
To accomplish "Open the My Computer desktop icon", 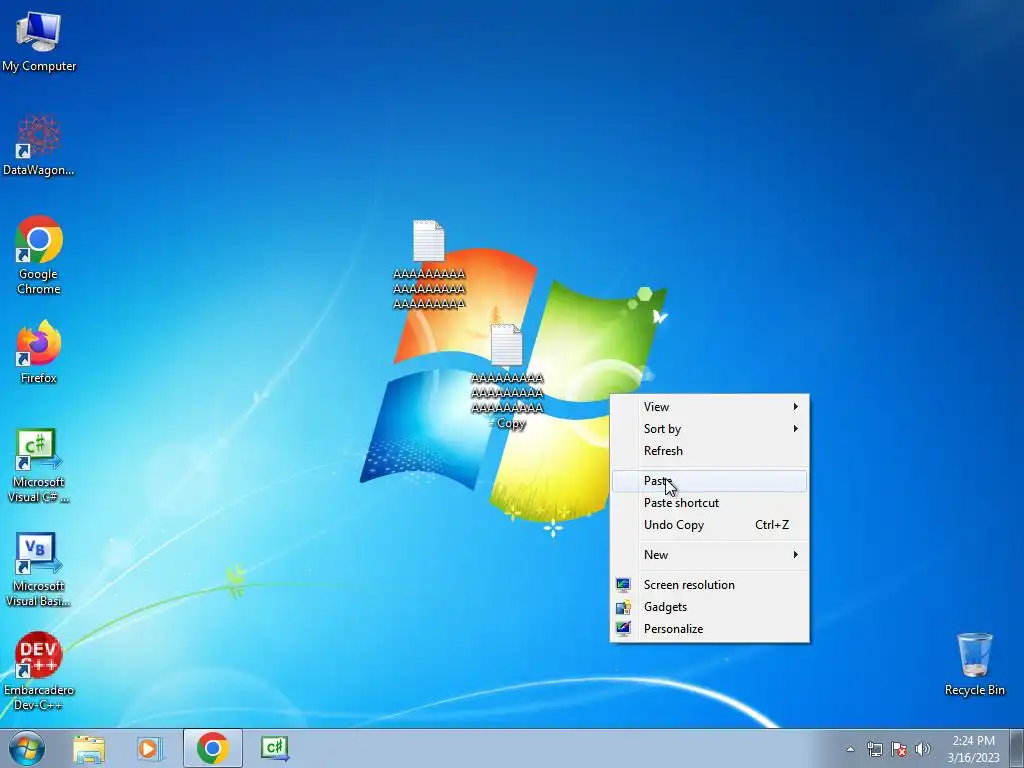I will point(39,42).
